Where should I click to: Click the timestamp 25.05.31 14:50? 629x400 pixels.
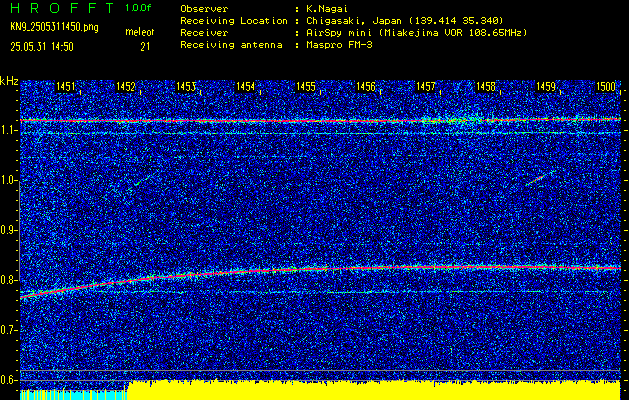click(42, 47)
